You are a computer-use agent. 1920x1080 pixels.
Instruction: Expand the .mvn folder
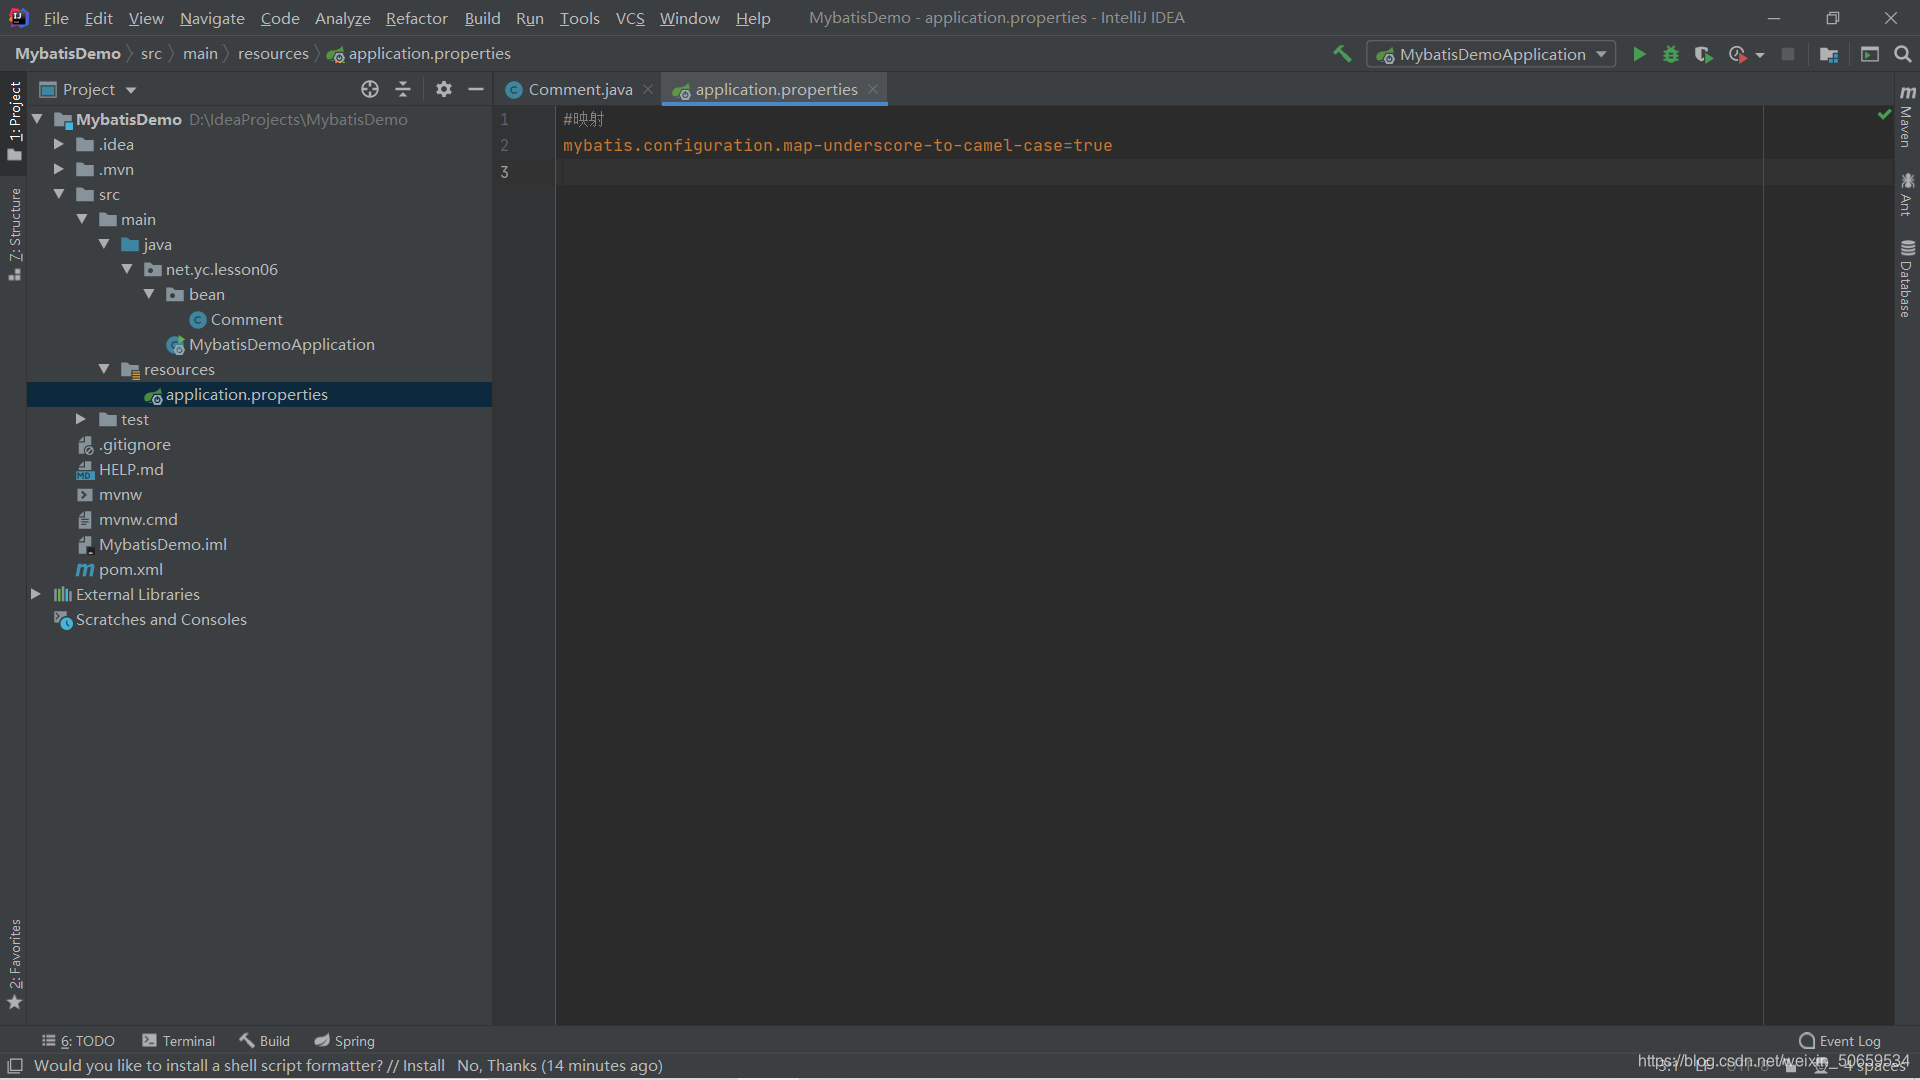coord(59,169)
